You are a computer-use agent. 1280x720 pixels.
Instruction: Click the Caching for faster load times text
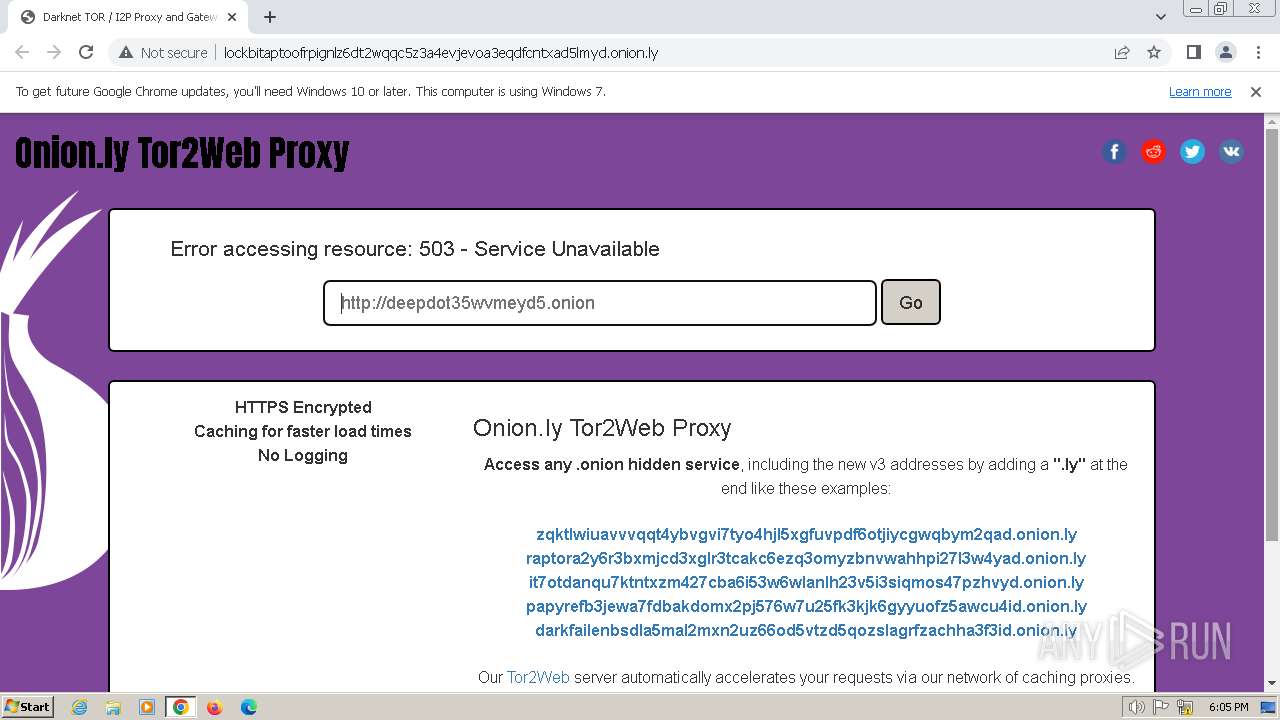point(303,431)
